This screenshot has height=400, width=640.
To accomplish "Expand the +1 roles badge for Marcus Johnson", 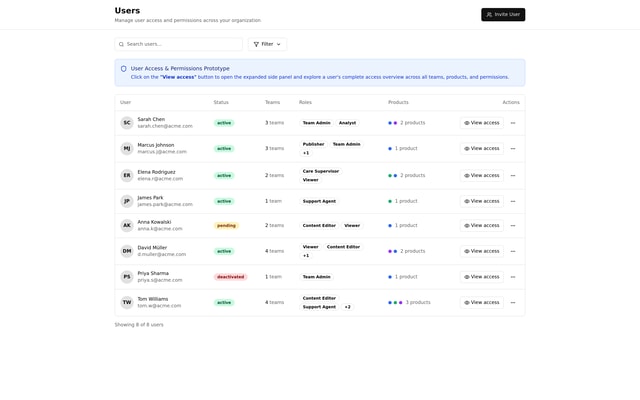I will [x=306, y=153].
